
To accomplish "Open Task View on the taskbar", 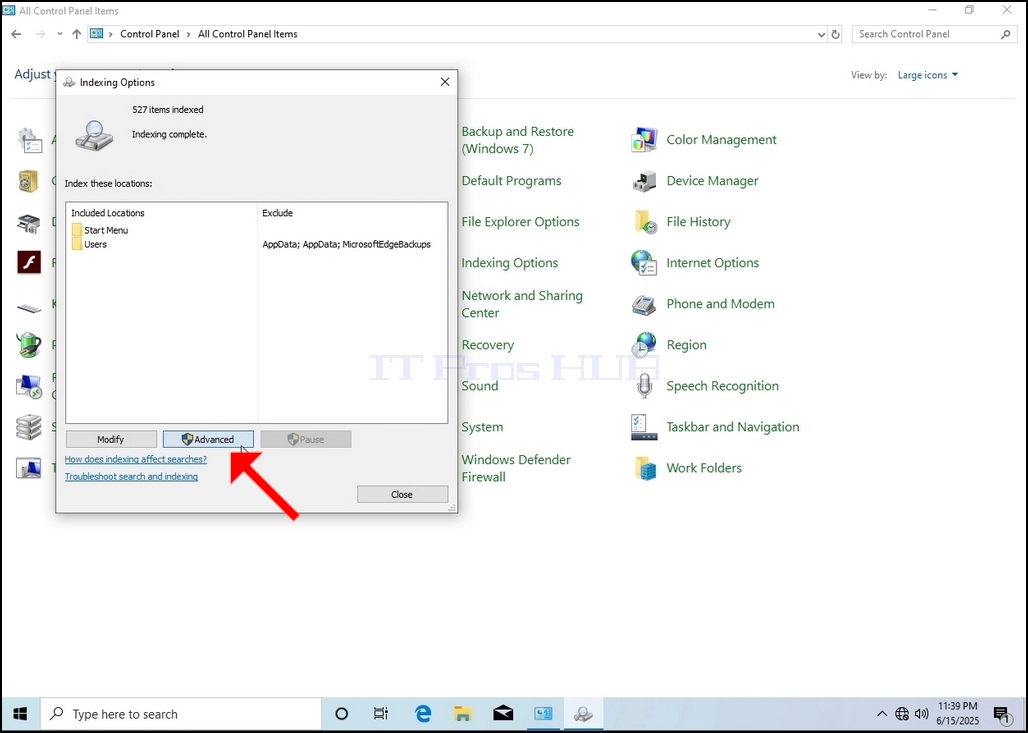I will point(381,714).
